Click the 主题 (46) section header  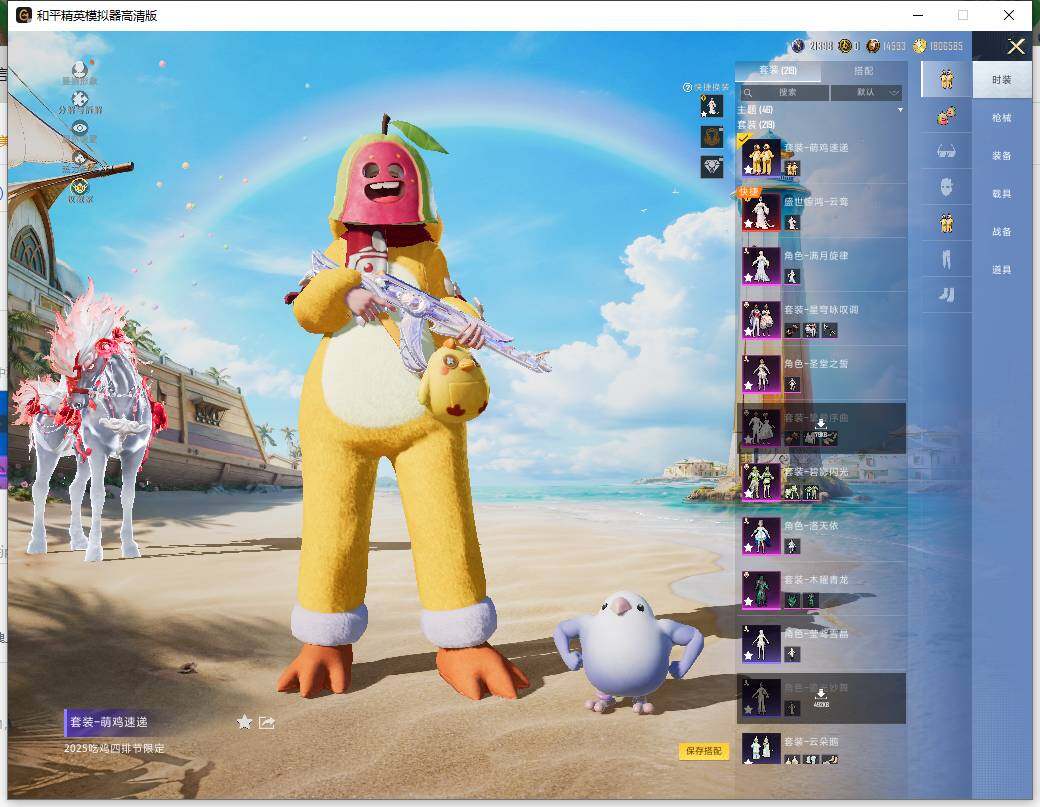click(755, 109)
